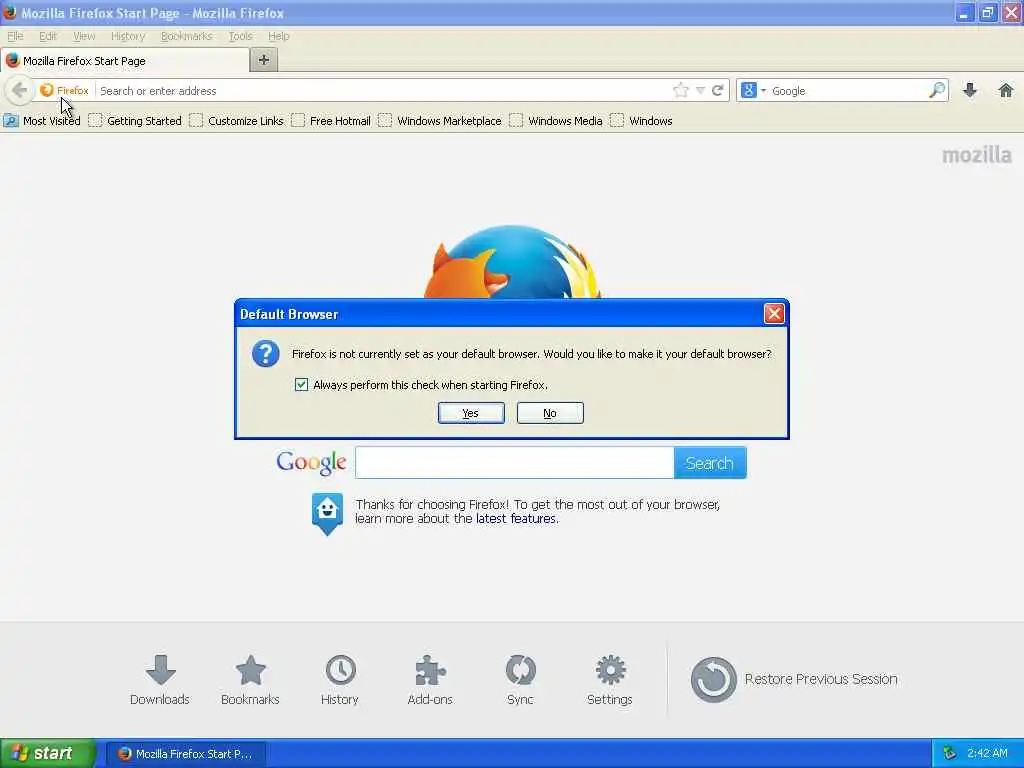Open the File menu
The width and height of the screenshot is (1024, 768).
pos(15,36)
